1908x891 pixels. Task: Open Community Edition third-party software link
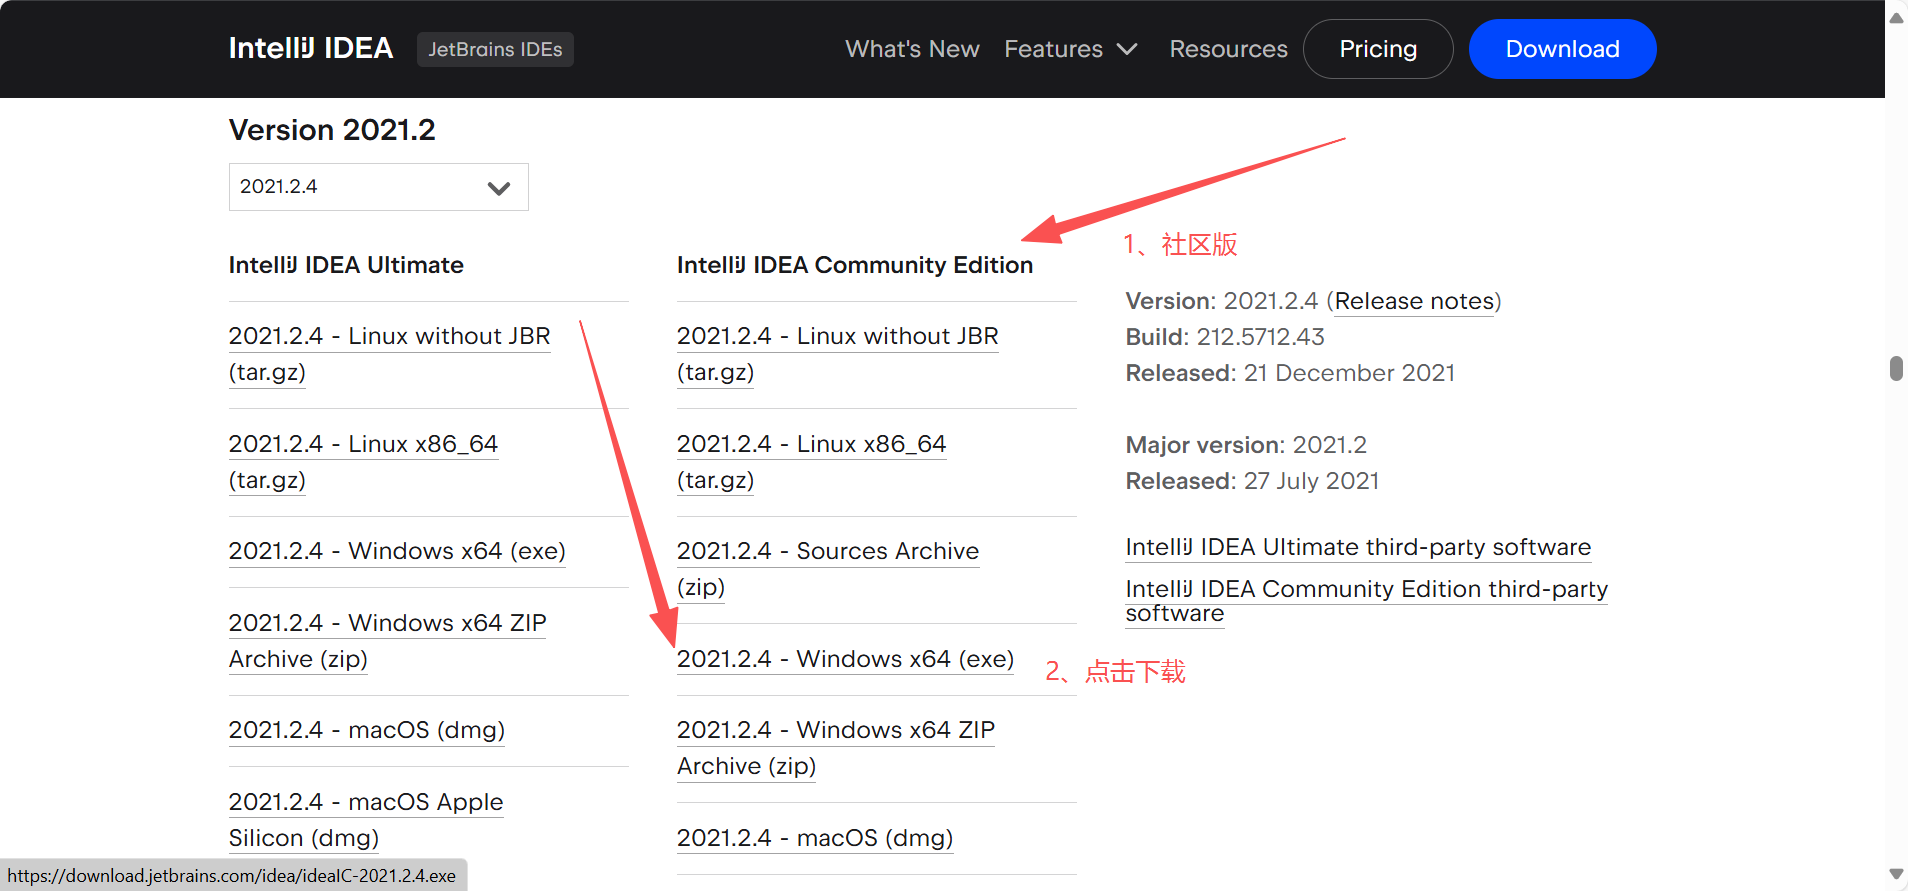tap(1367, 601)
